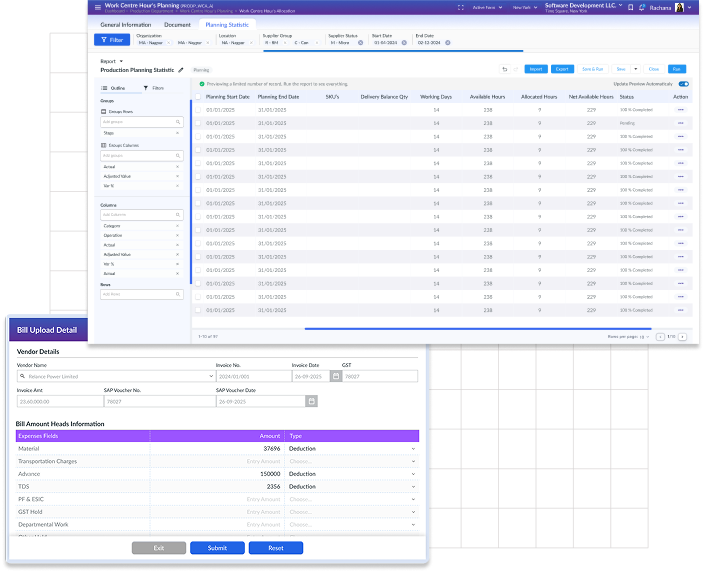Check the first row checkbox

pos(198,110)
